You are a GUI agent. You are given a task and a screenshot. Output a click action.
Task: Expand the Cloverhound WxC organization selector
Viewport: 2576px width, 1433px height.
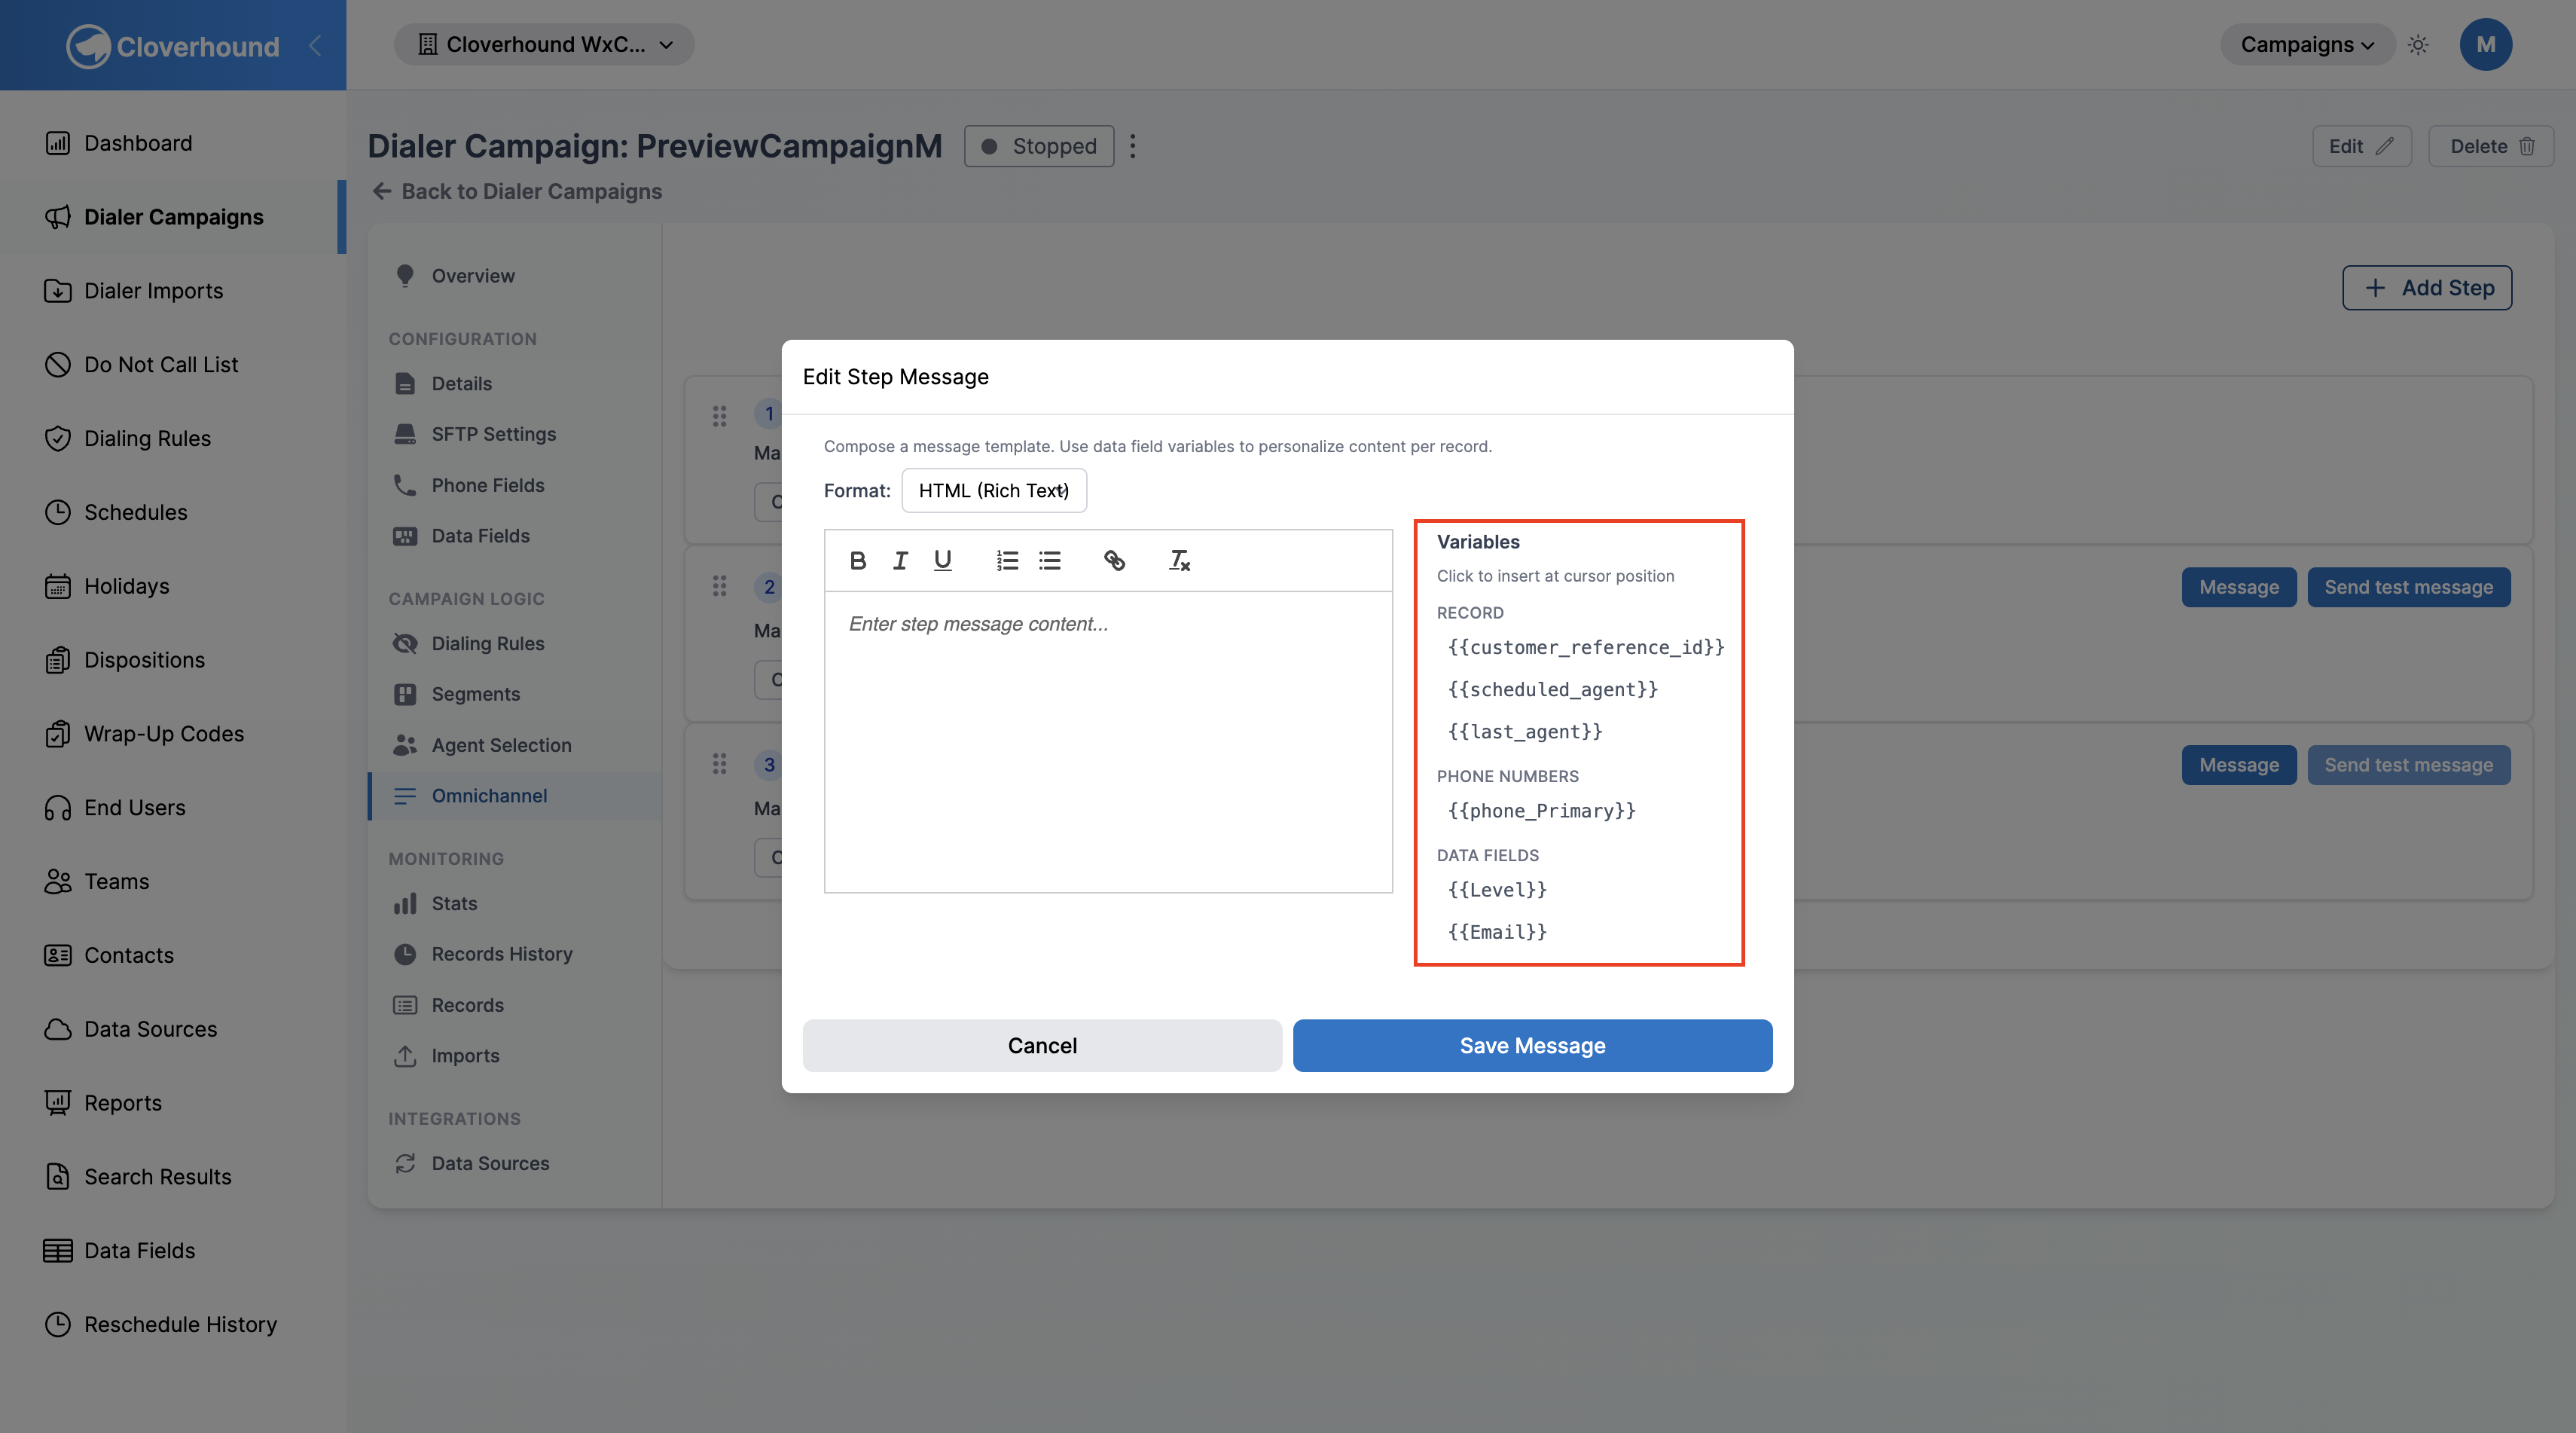click(x=544, y=45)
